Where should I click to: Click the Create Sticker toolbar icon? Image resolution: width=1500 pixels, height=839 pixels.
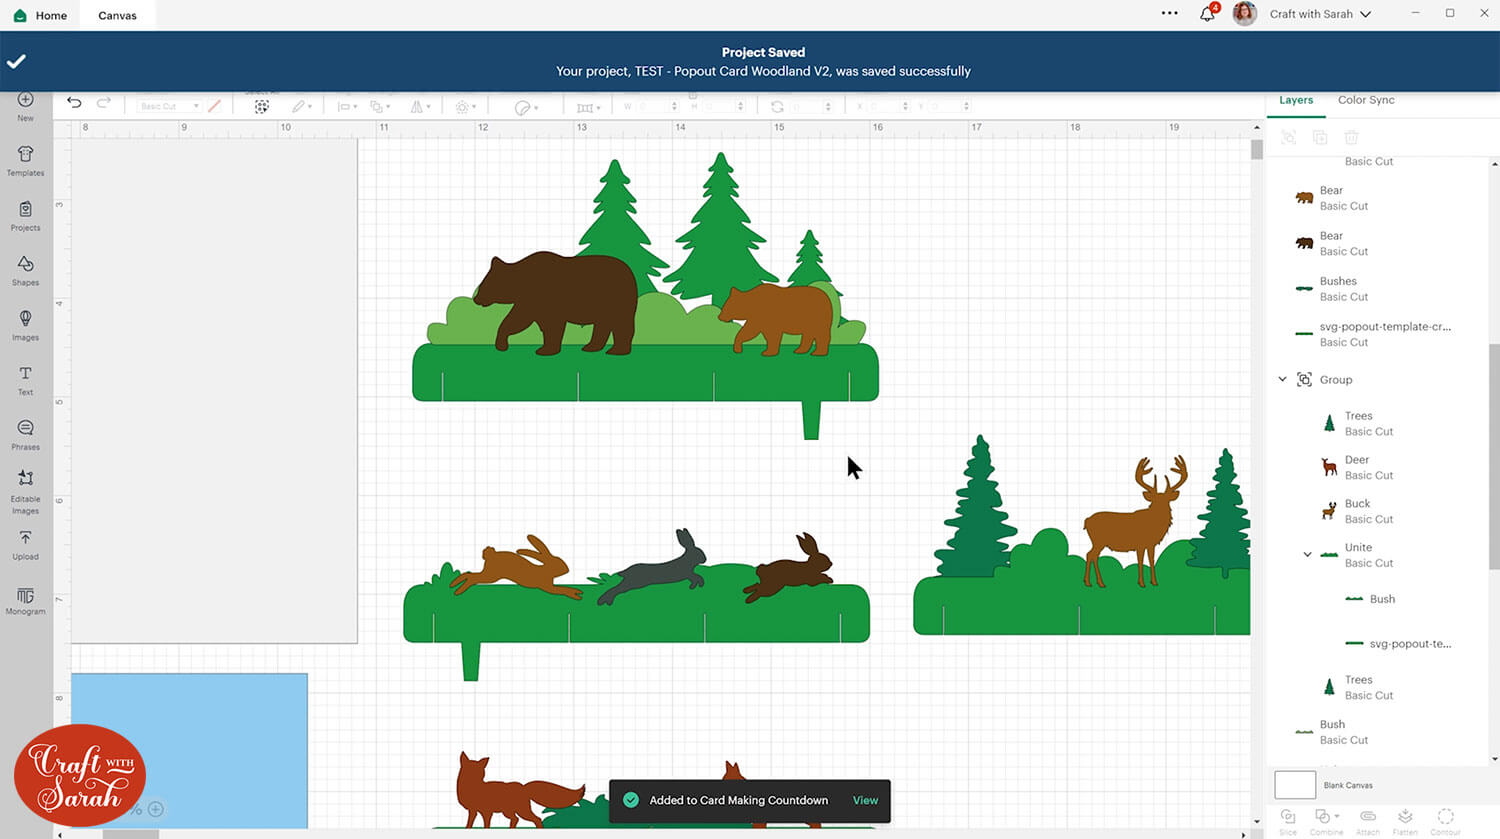click(x=525, y=107)
